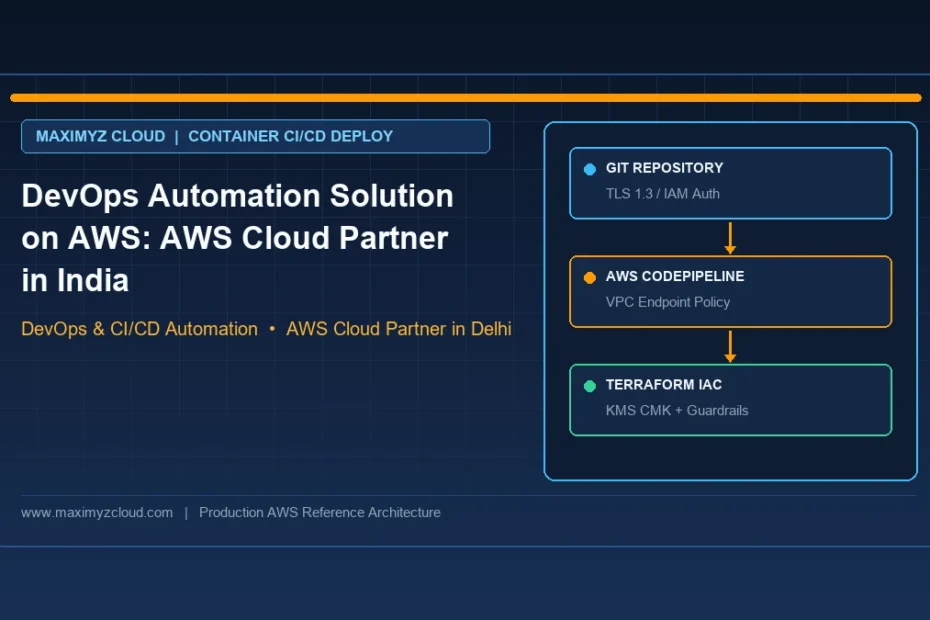Click AWS Cloud Partner in Delhi text
This screenshot has height=620, width=930.
399,329
